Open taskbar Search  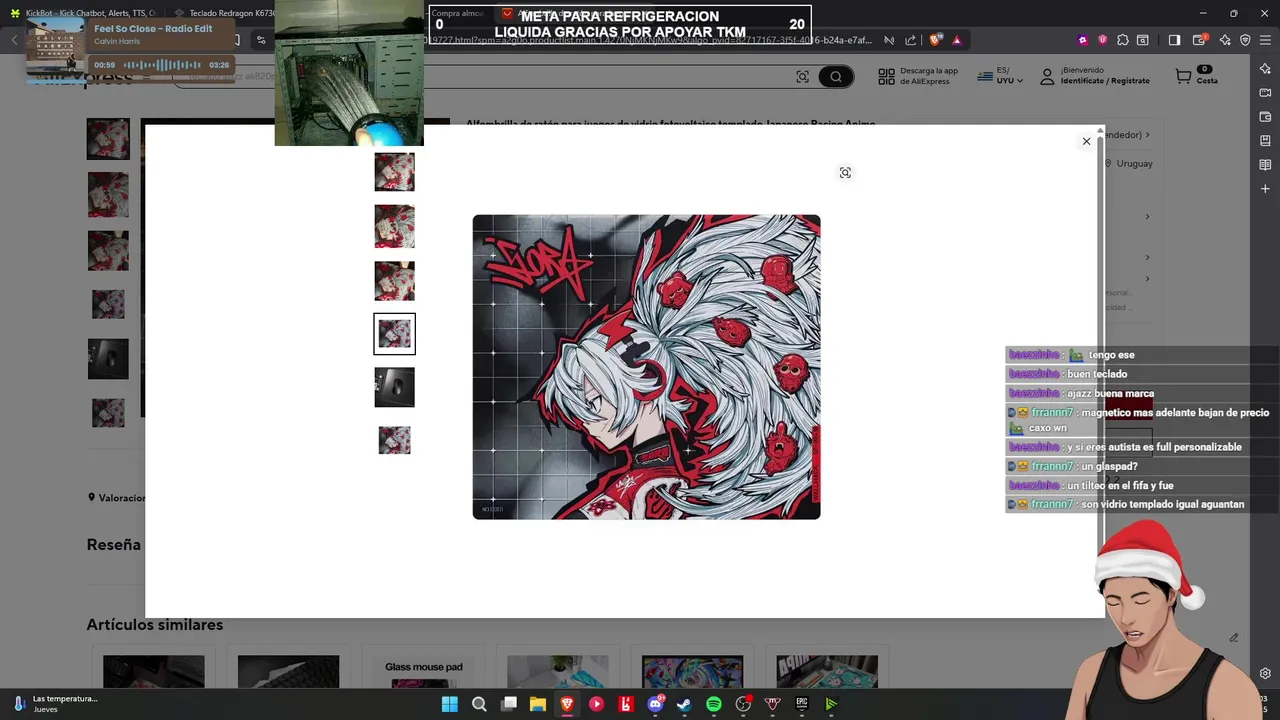pyautogui.click(x=479, y=704)
